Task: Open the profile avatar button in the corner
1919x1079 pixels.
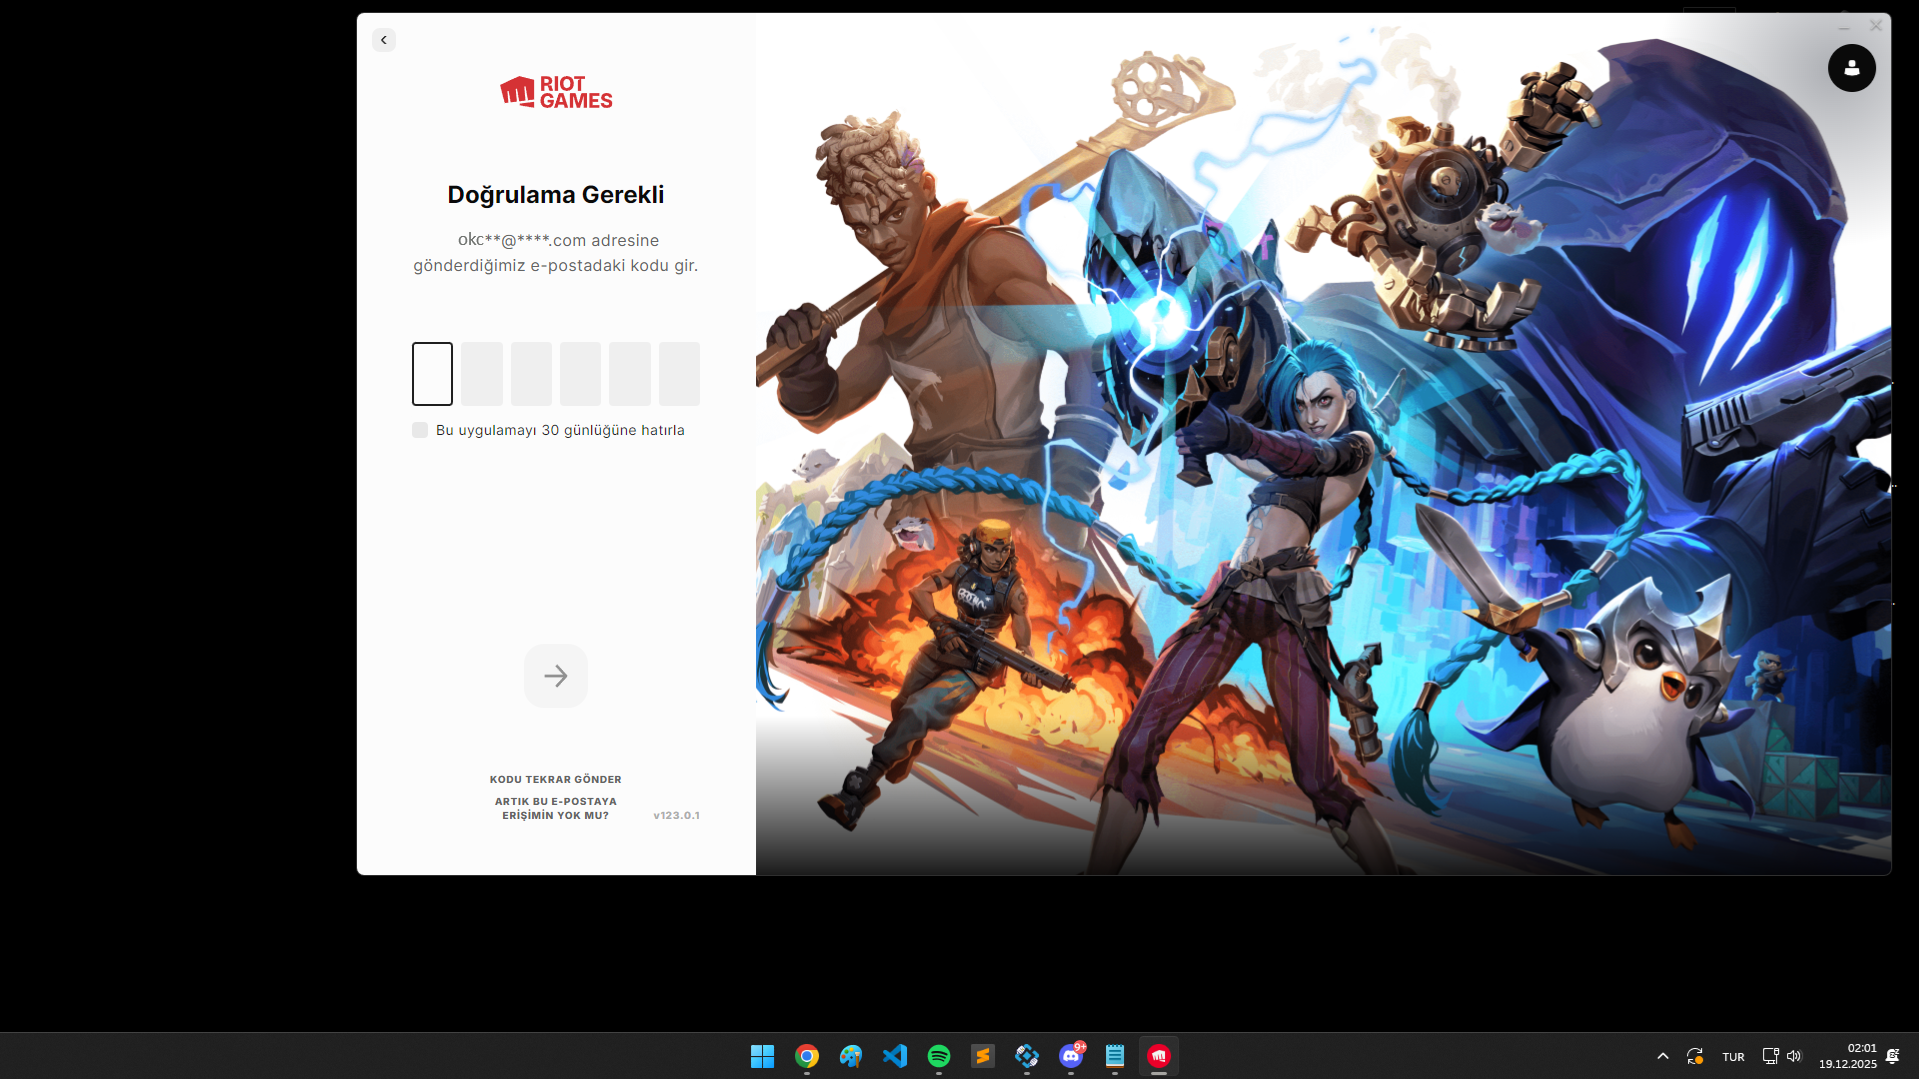Action: (x=1852, y=68)
